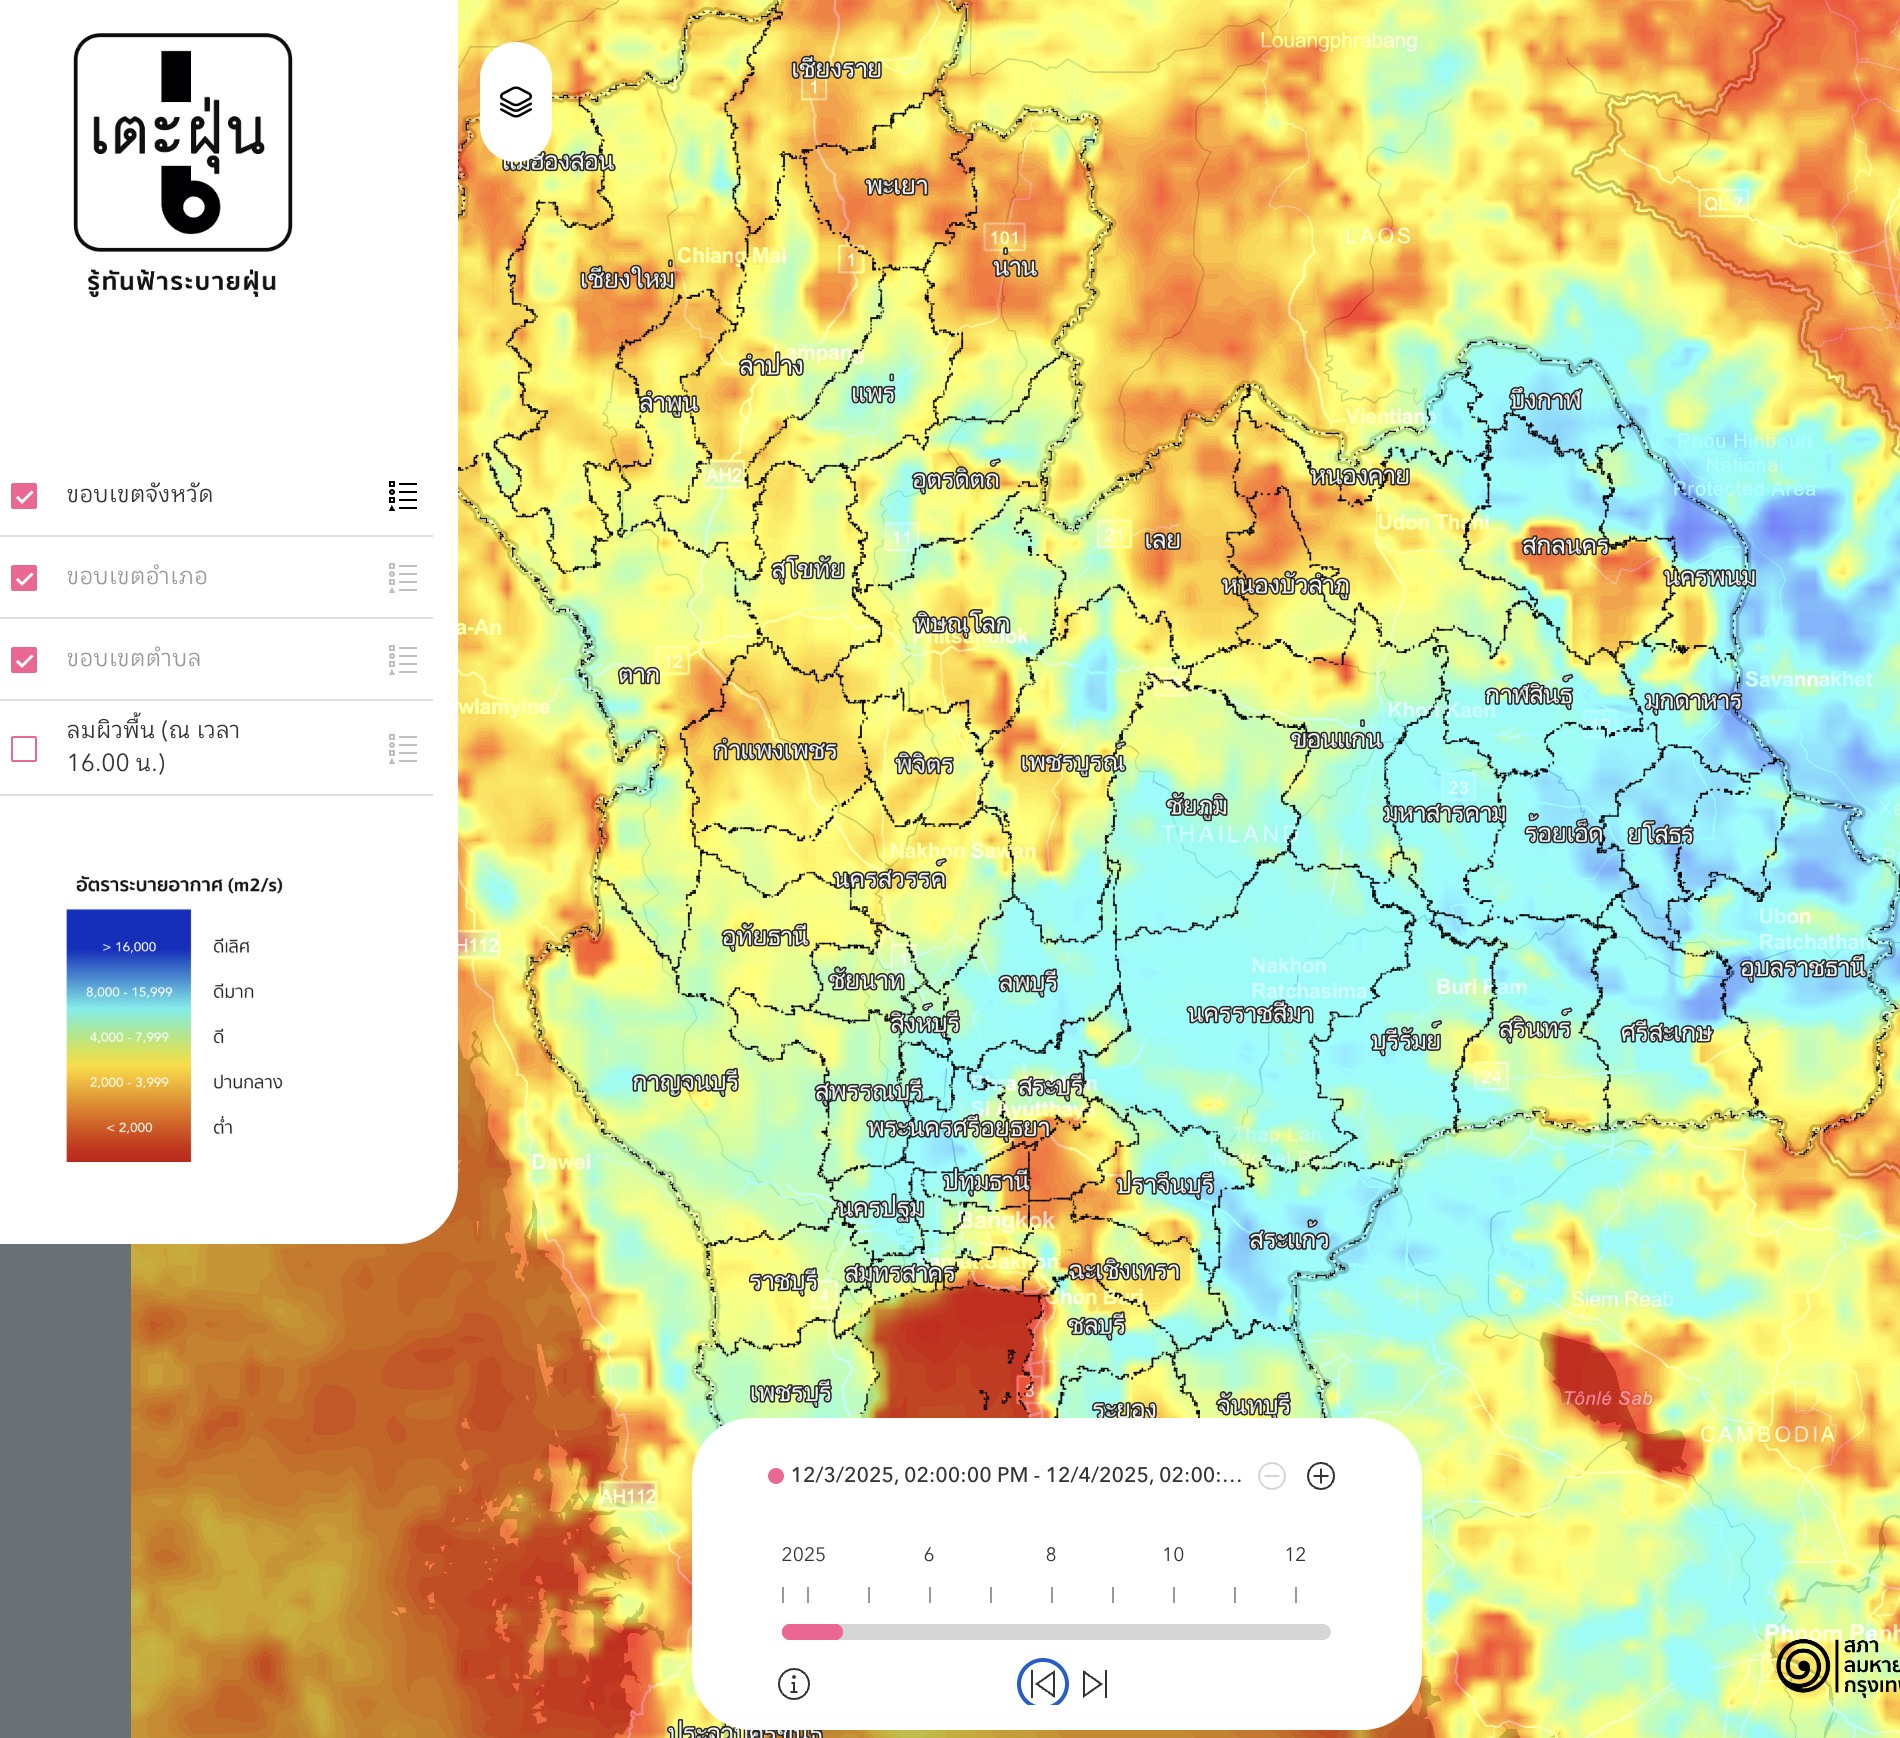The width and height of the screenshot is (1900, 1738).
Task: Click the เชียงใหม่ province label
Action: pyautogui.click(x=628, y=278)
